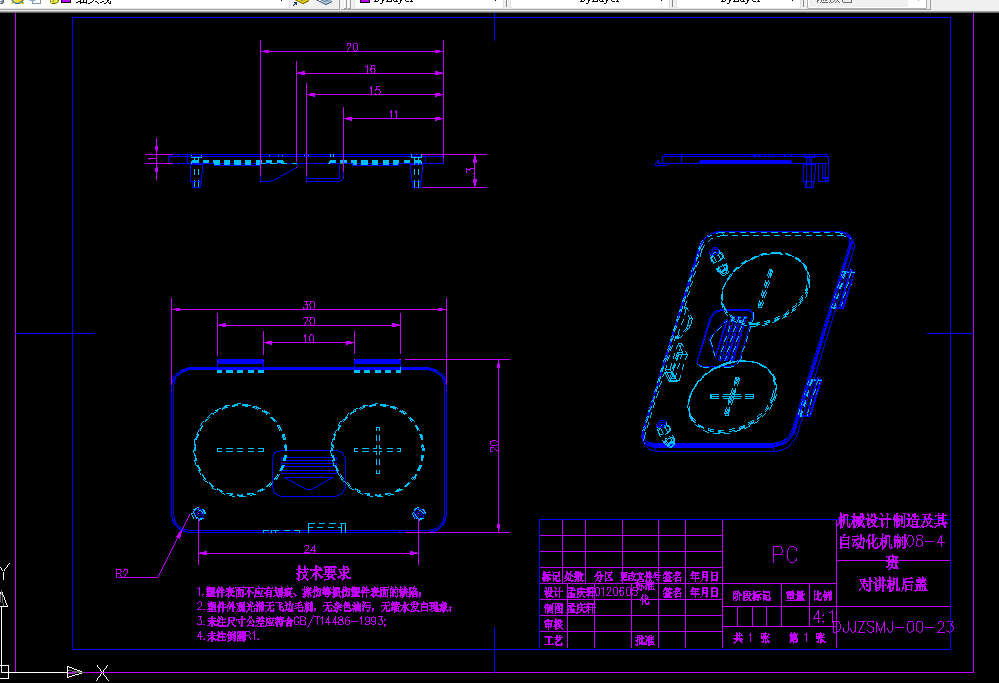The width and height of the screenshot is (999, 683).
Task: Select technical note 1 text line
Action: pyautogui.click(x=309, y=593)
